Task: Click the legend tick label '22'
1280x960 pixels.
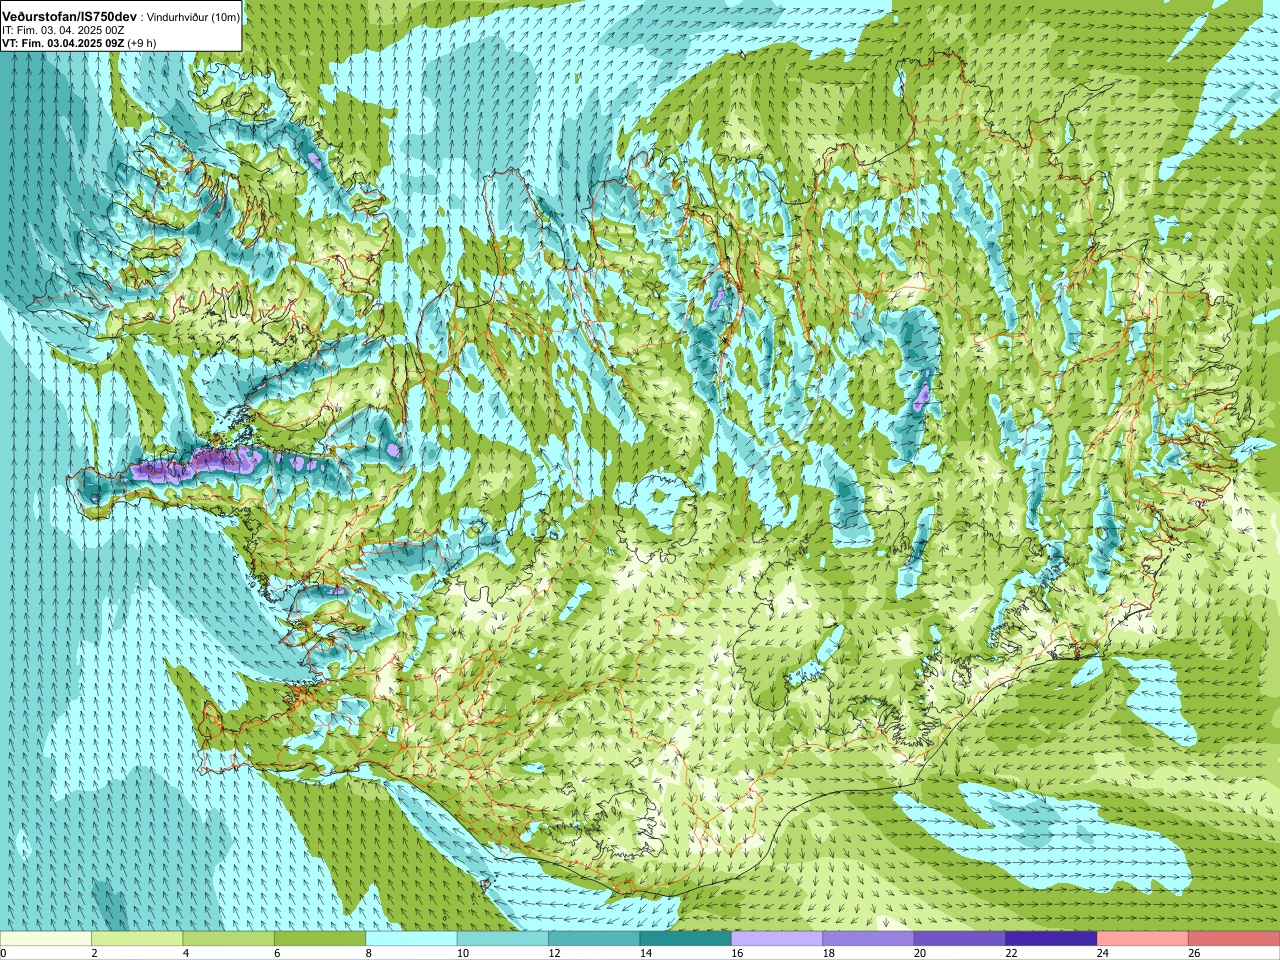Action: pyautogui.click(x=1012, y=953)
